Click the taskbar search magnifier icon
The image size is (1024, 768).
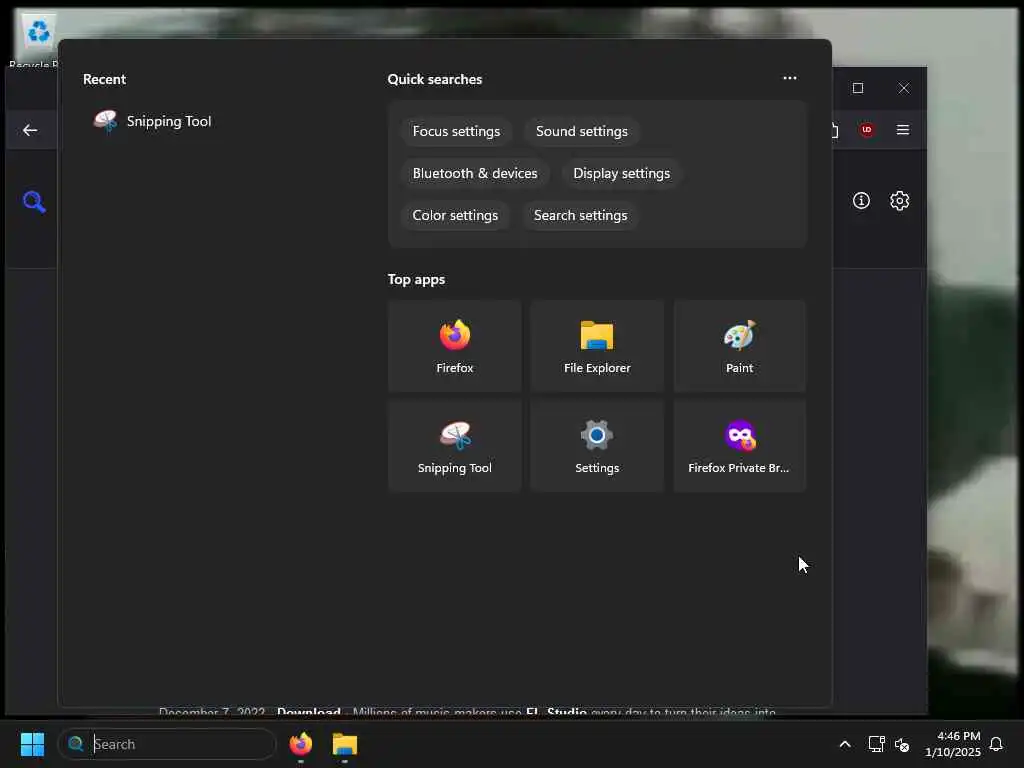click(x=76, y=744)
